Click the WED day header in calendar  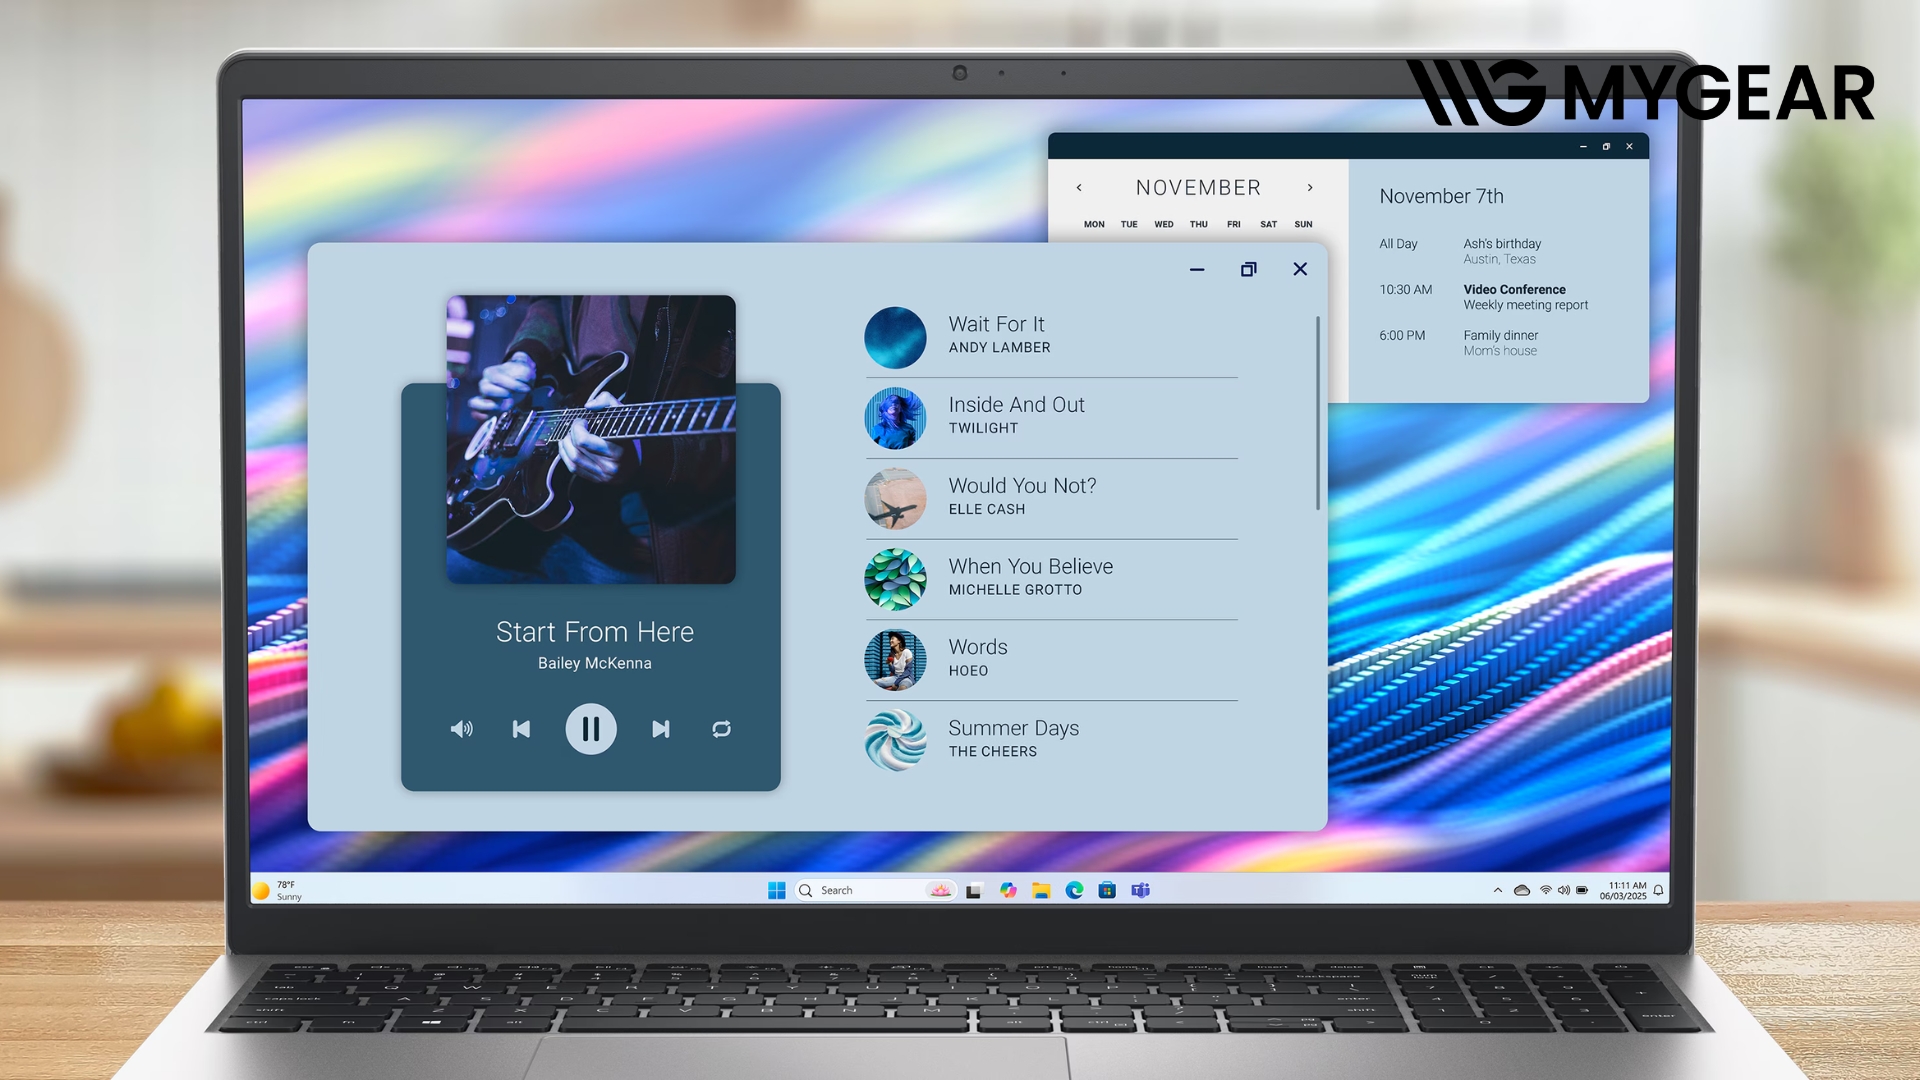pos(1164,224)
